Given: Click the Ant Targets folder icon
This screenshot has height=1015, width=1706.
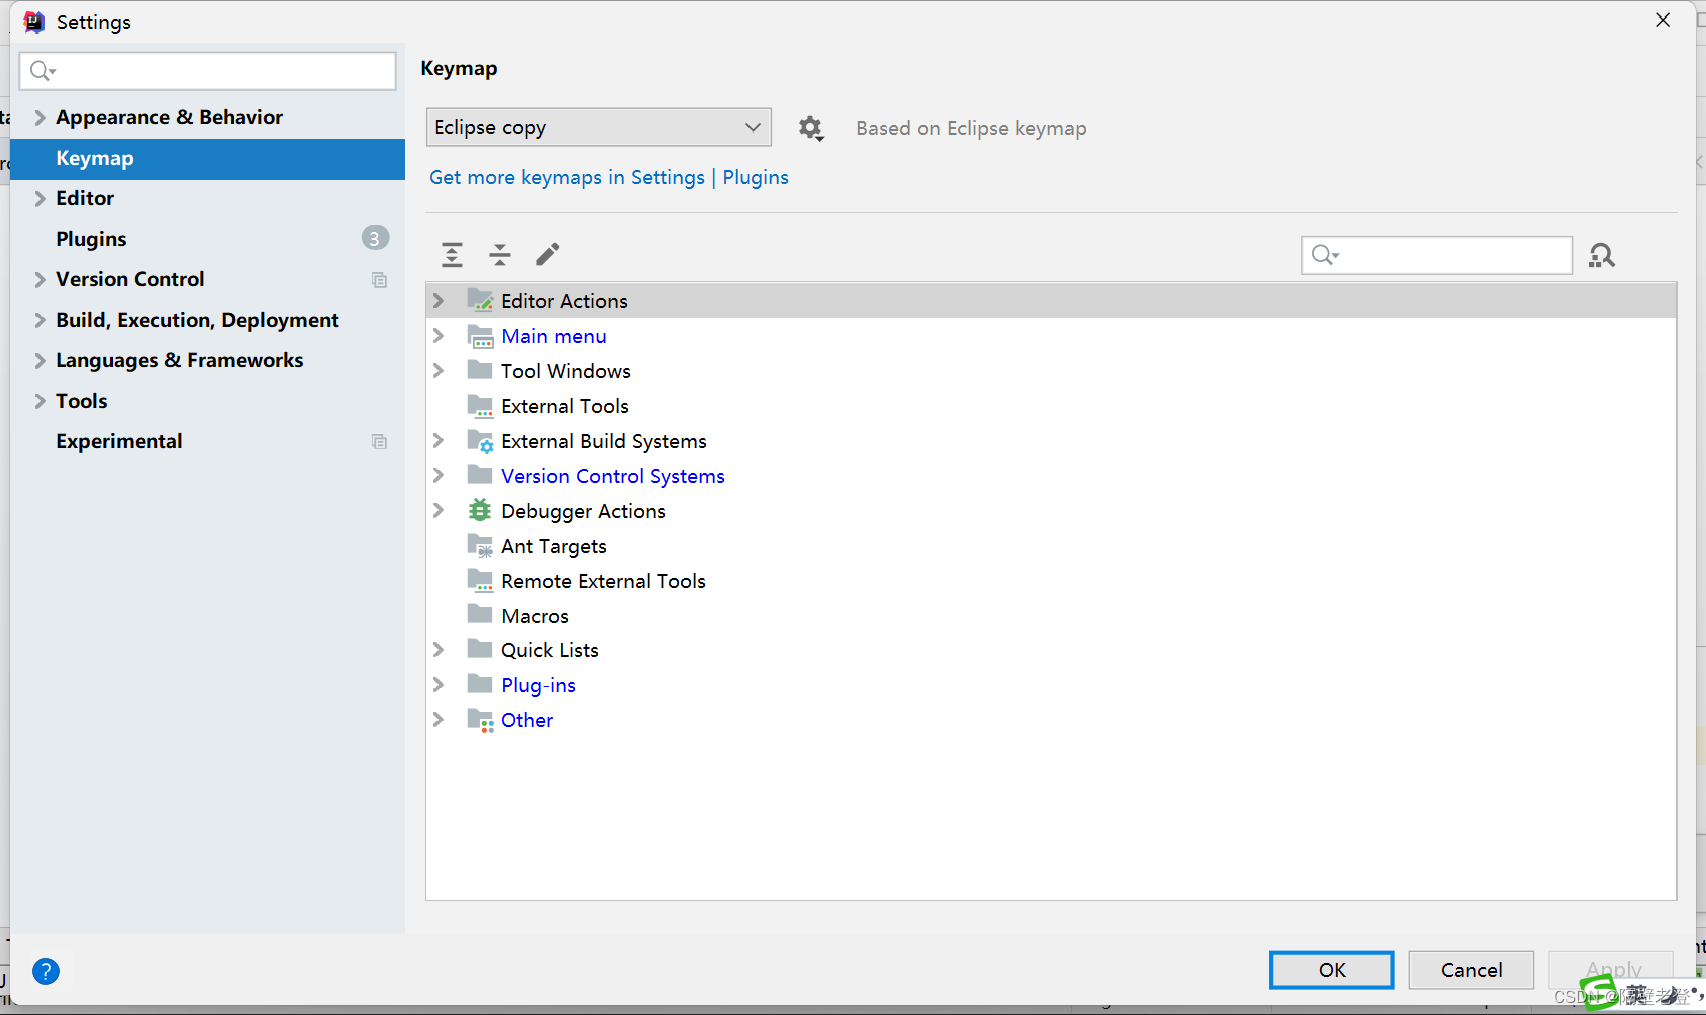Looking at the screenshot, I should click(481, 546).
